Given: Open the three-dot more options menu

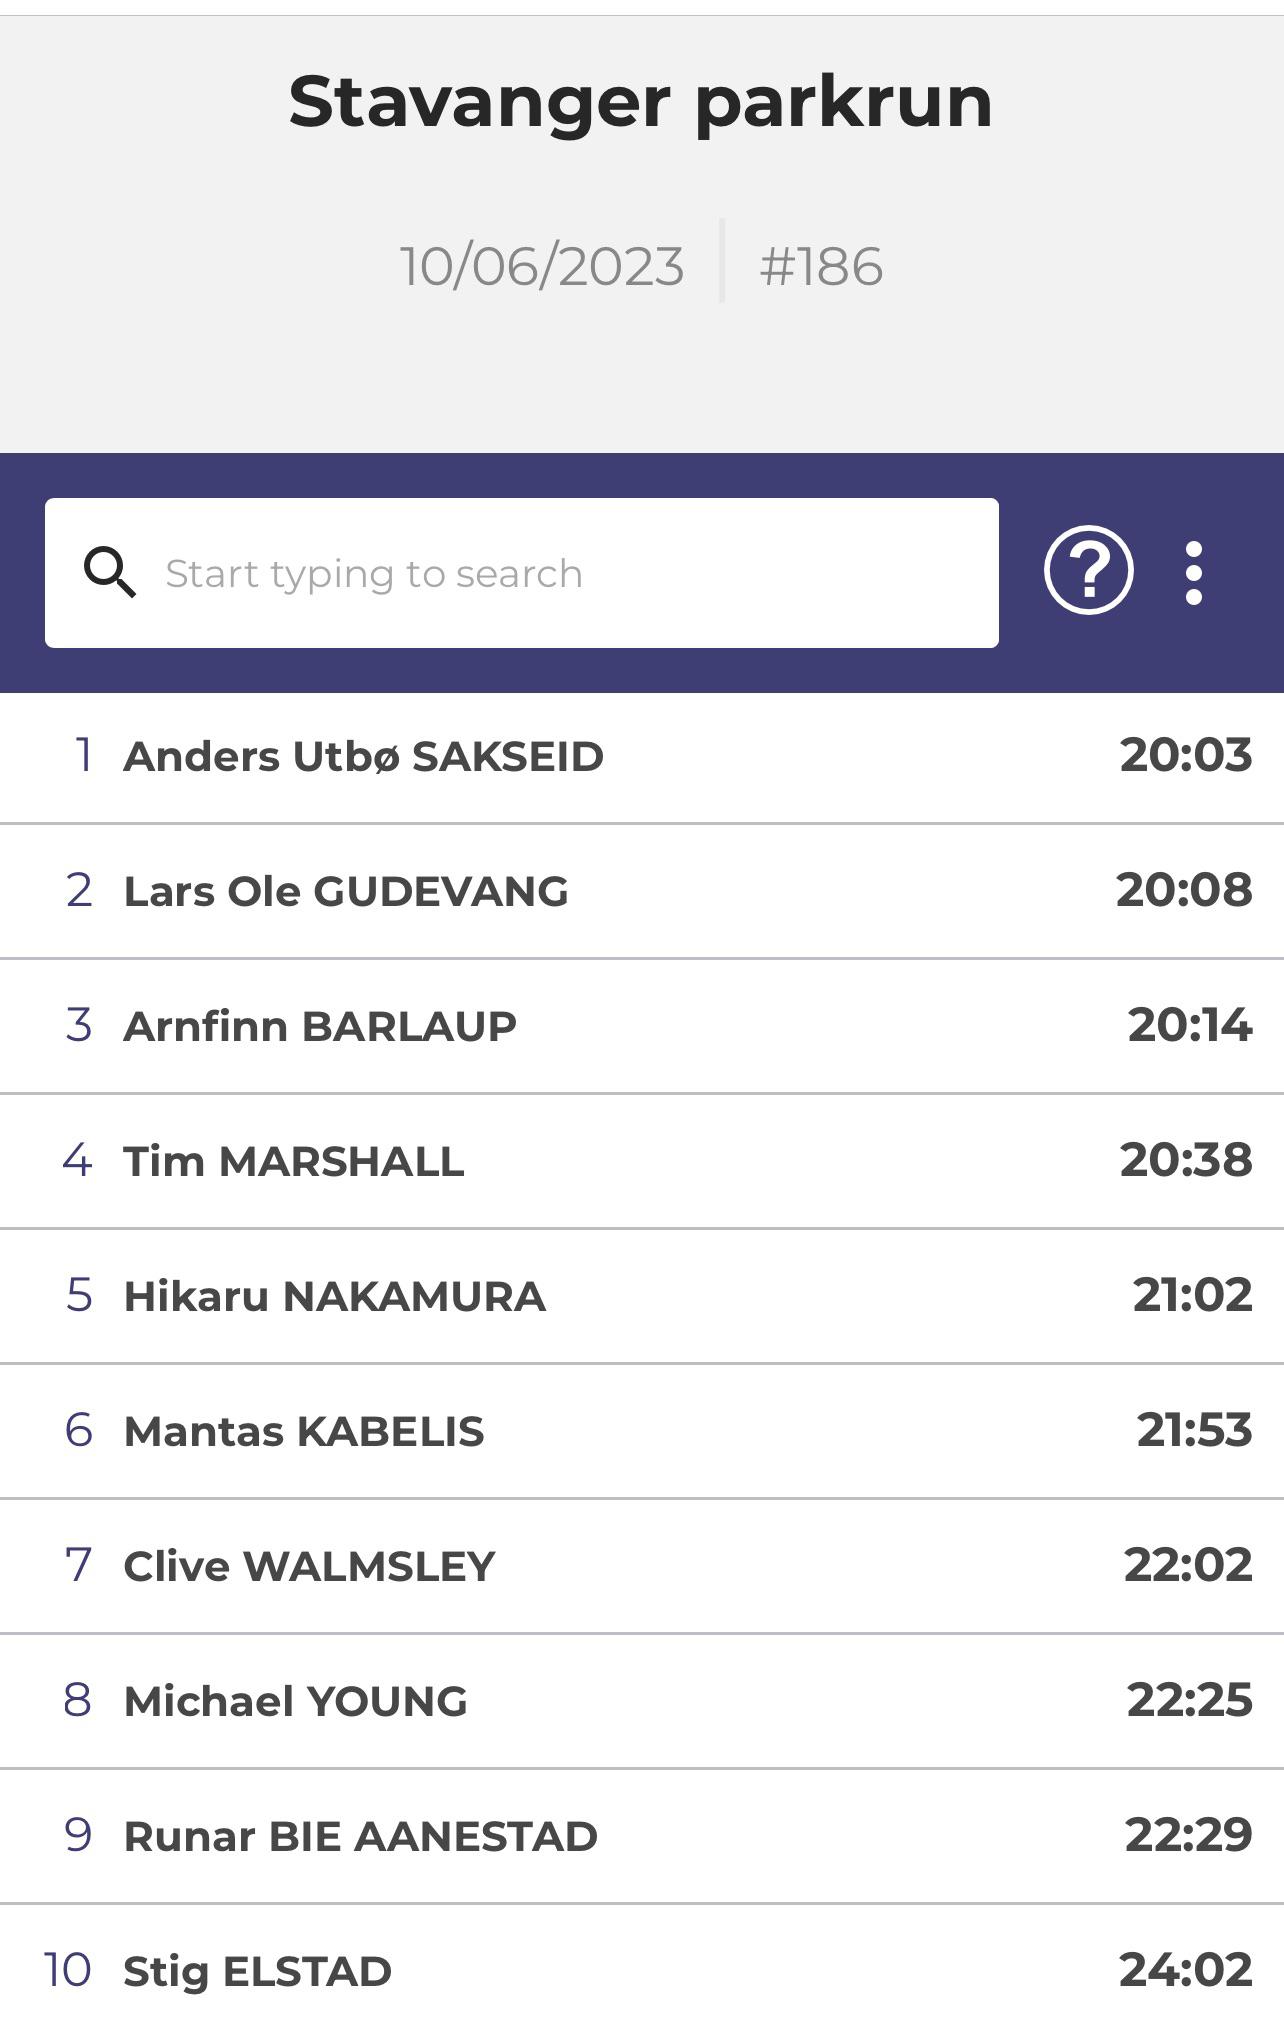Looking at the screenshot, I should coord(1193,573).
